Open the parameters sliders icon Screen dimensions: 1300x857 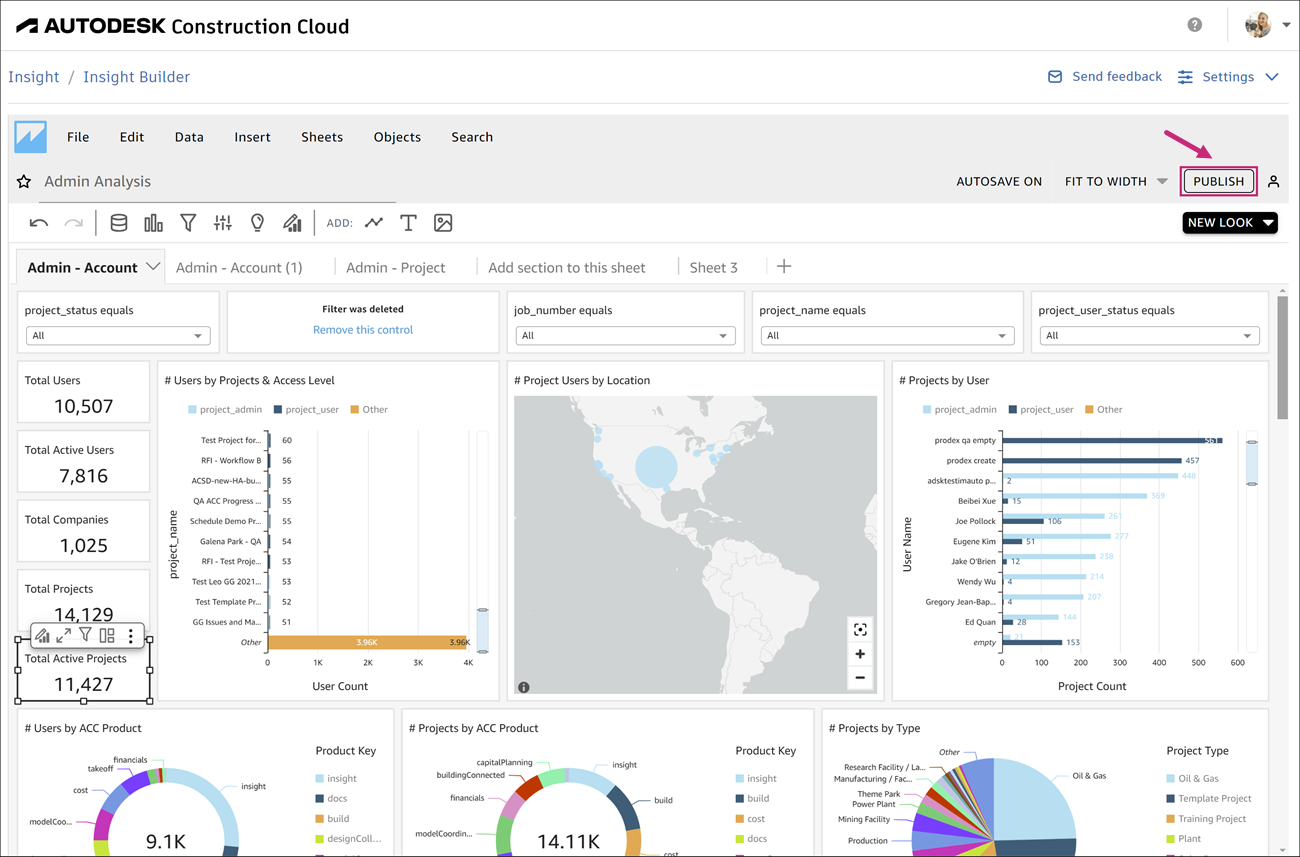point(222,223)
